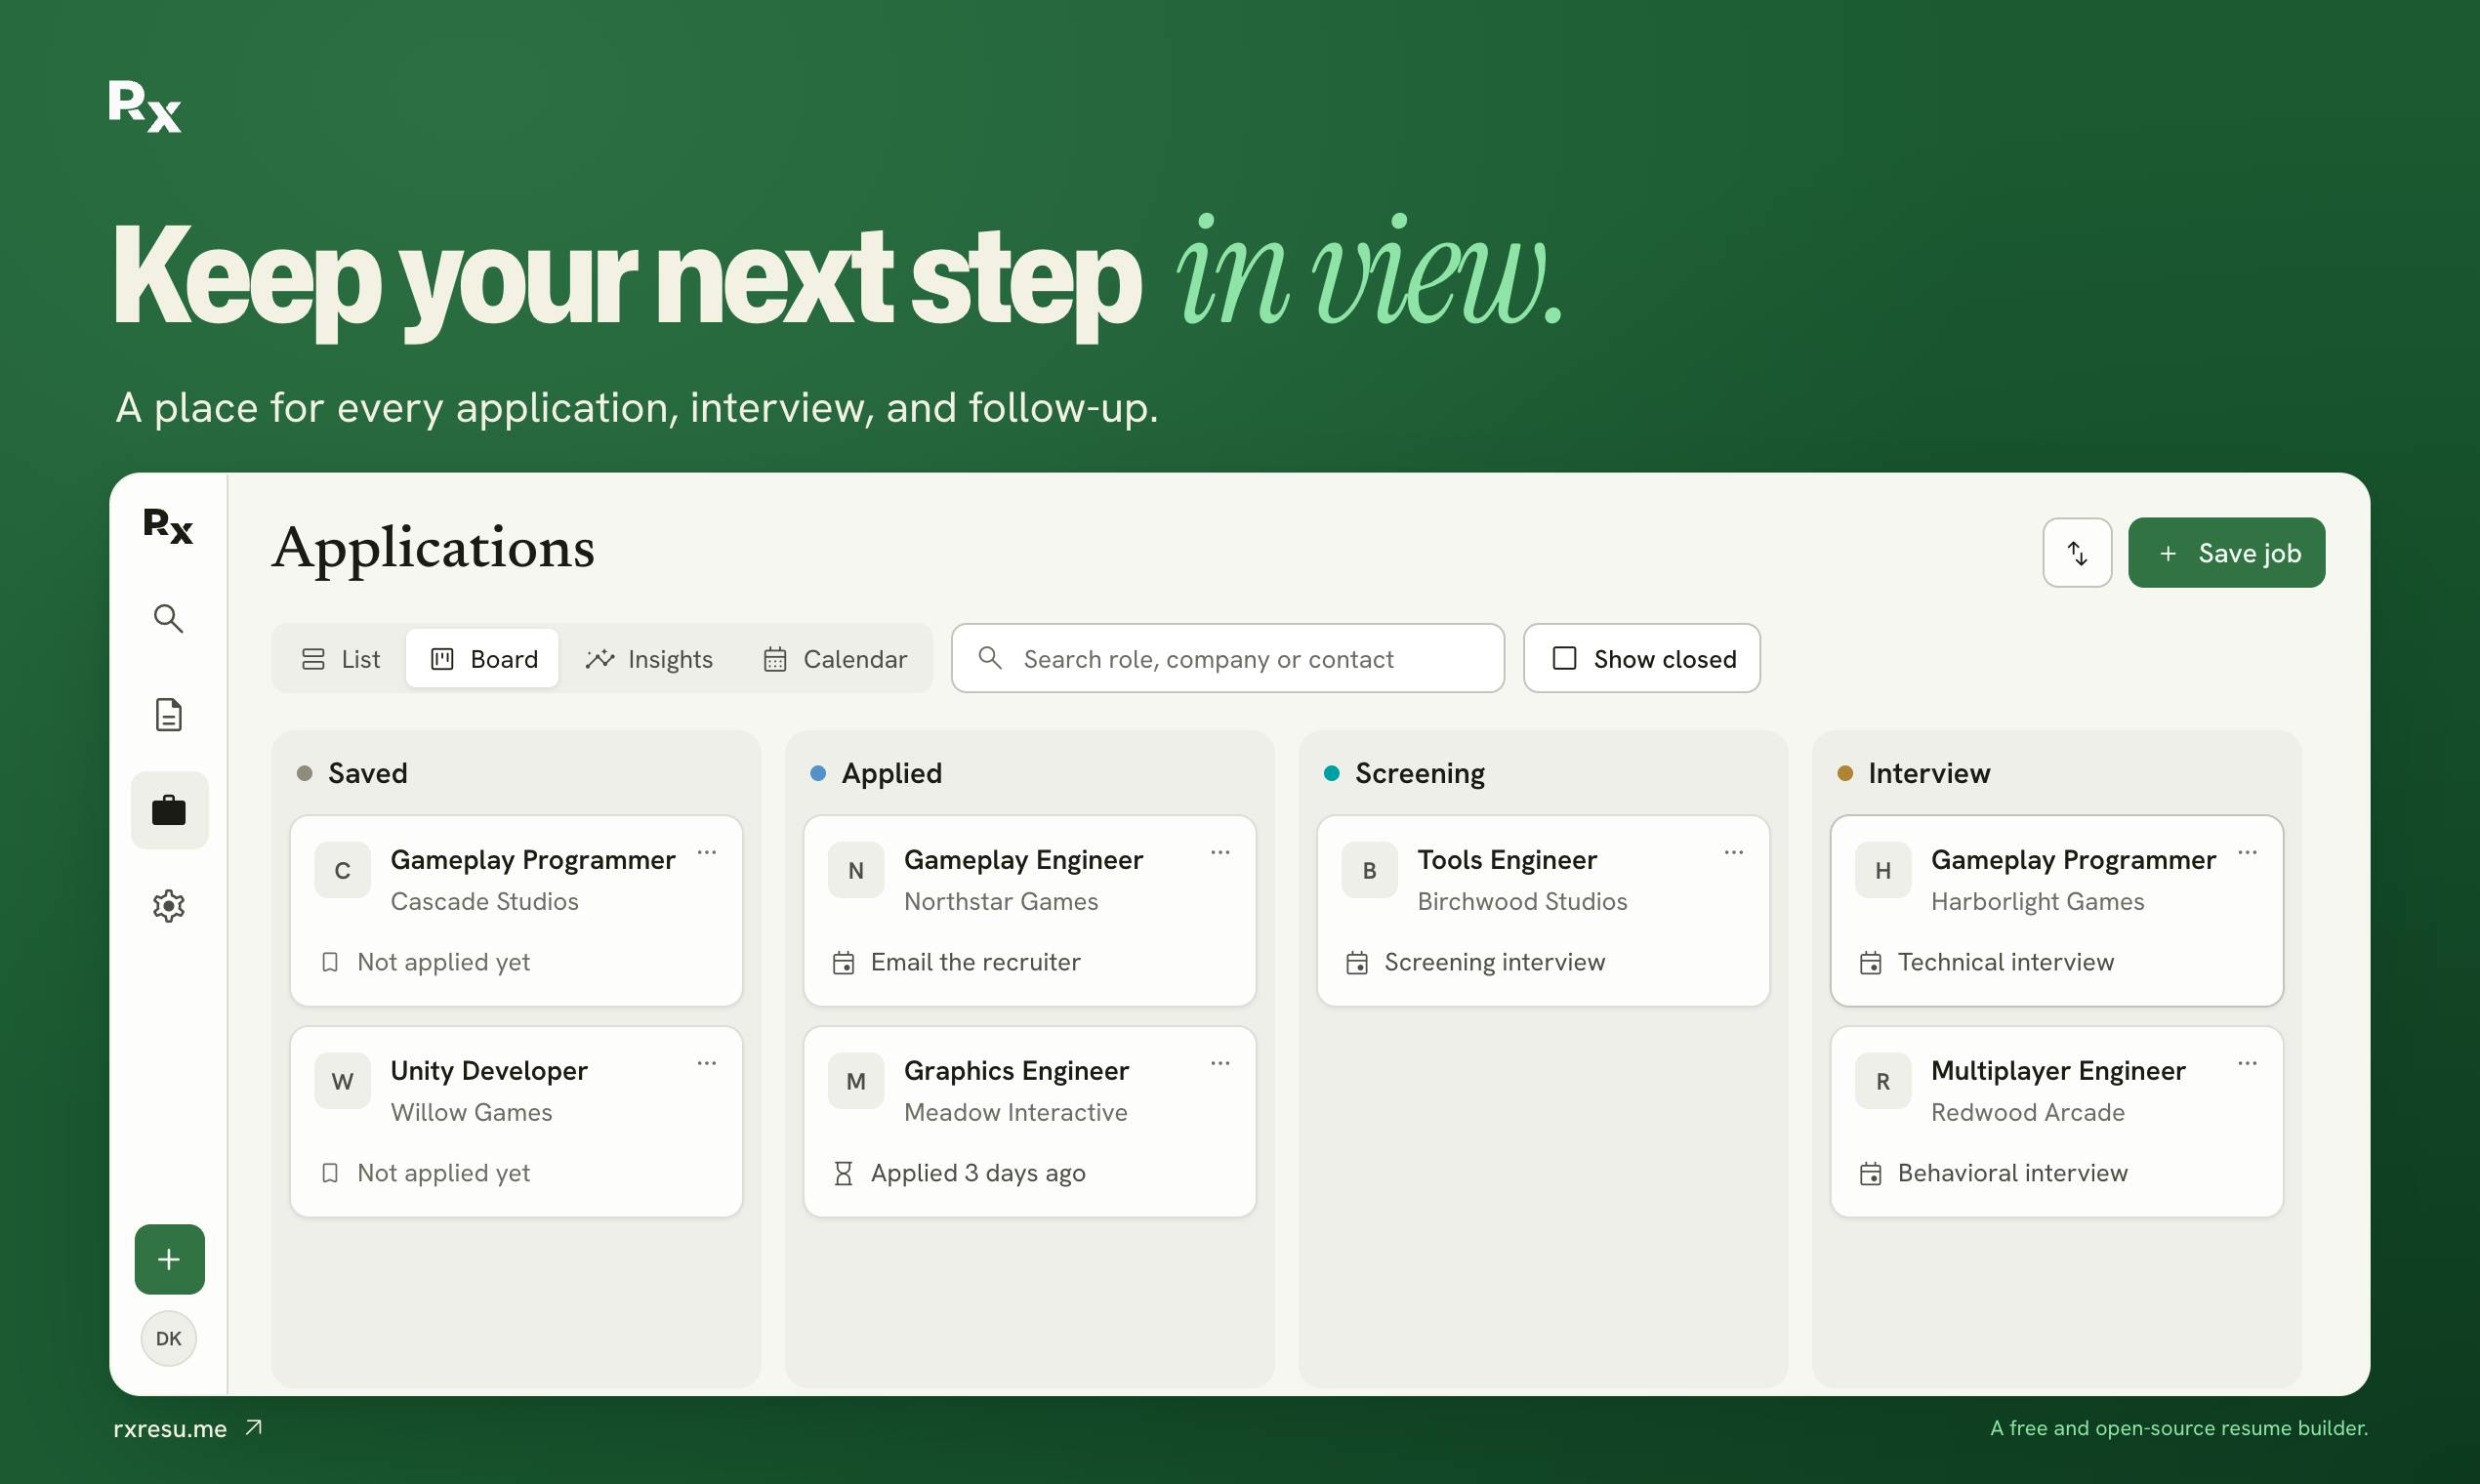Open the resumes document icon in sidebar
Viewport: 2480px width, 1484px height.
click(x=168, y=715)
